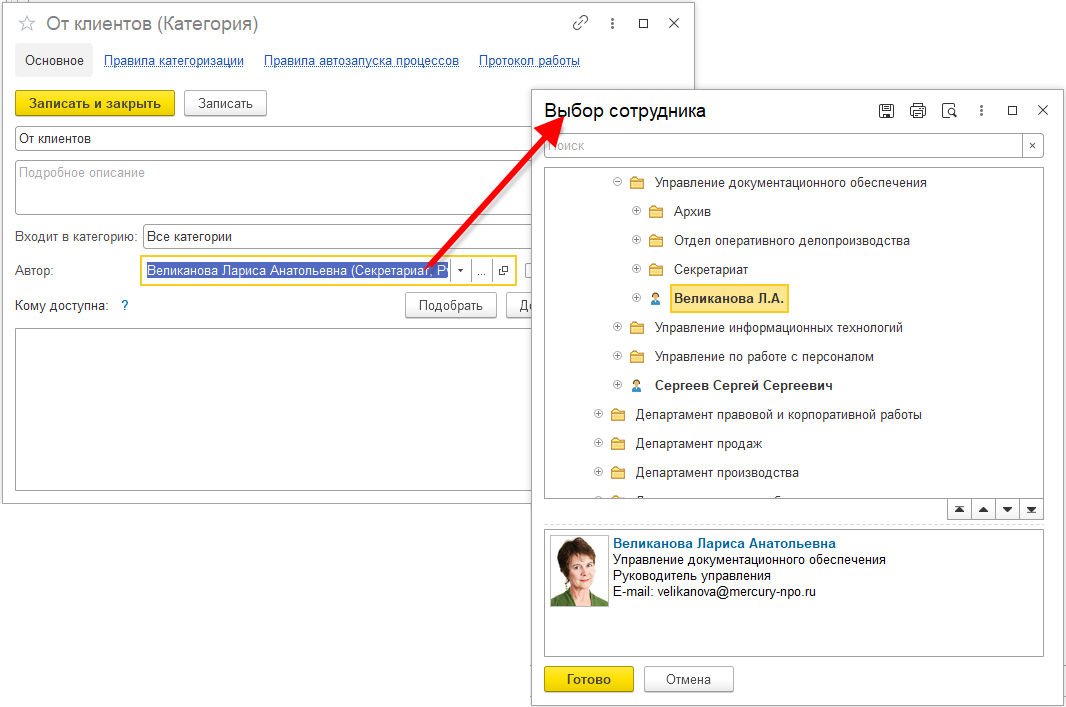Copy link to the category form
This screenshot has height=707, width=1066.
580,23
